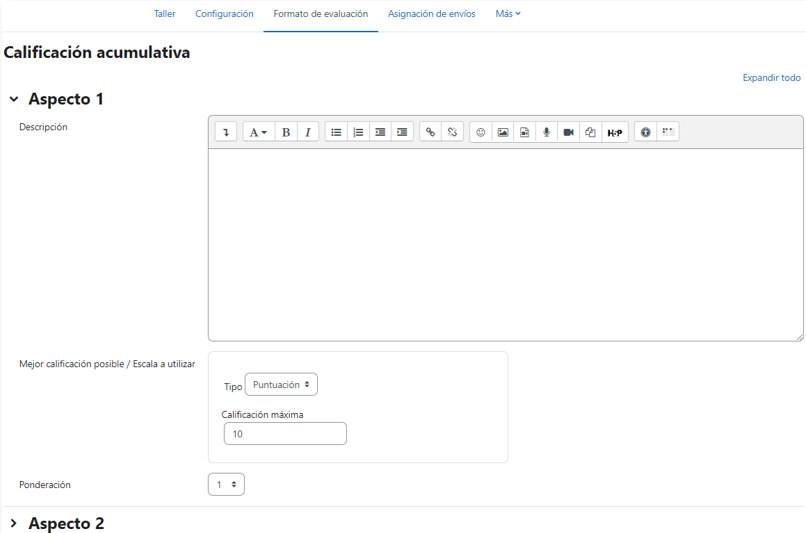Click inside the Descripción text area
The height and width of the screenshot is (533, 806).
506,245
